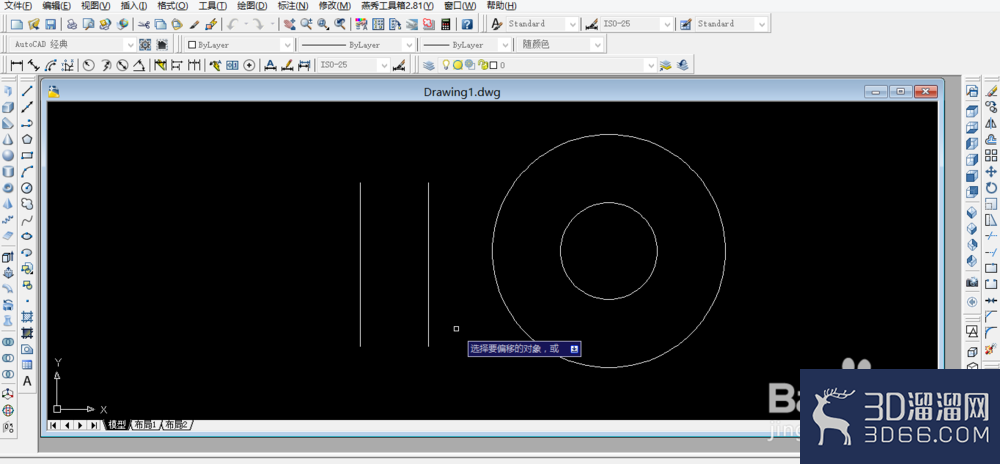Click the dynamic prompt options arrow icon
The width and height of the screenshot is (1000, 464).
tap(574, 349)
